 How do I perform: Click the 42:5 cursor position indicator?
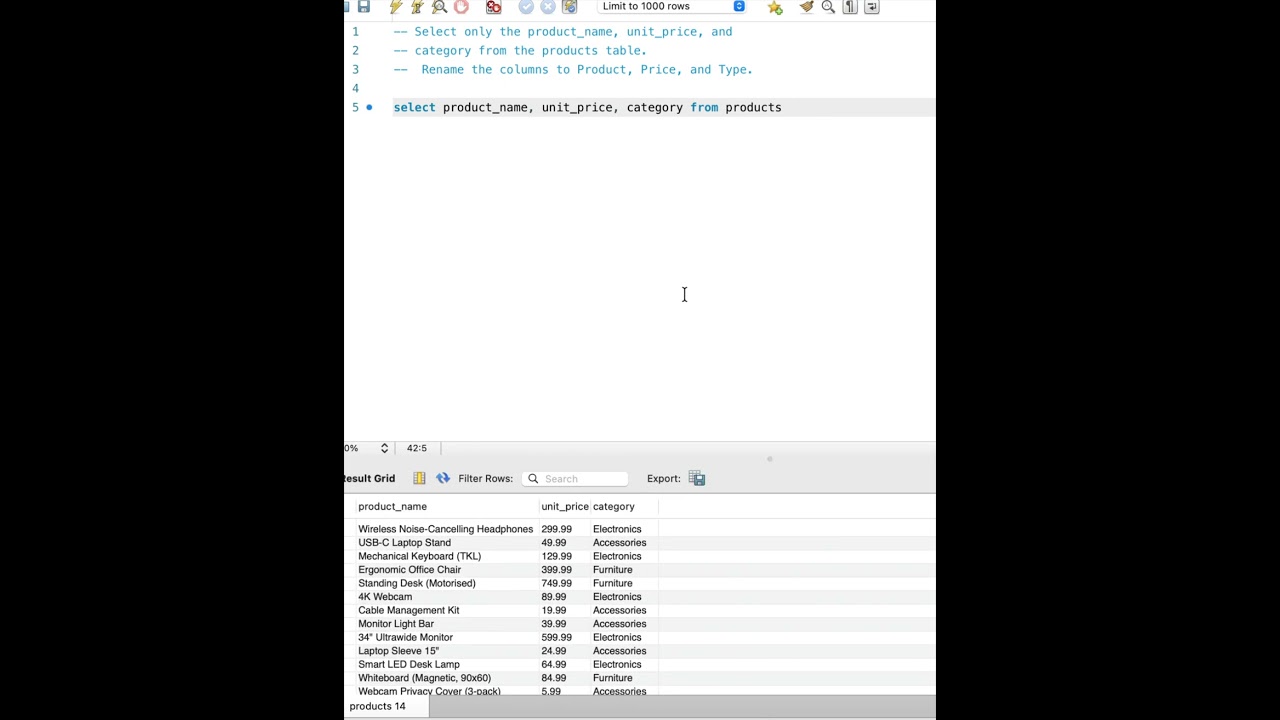[x=416, y=448]
